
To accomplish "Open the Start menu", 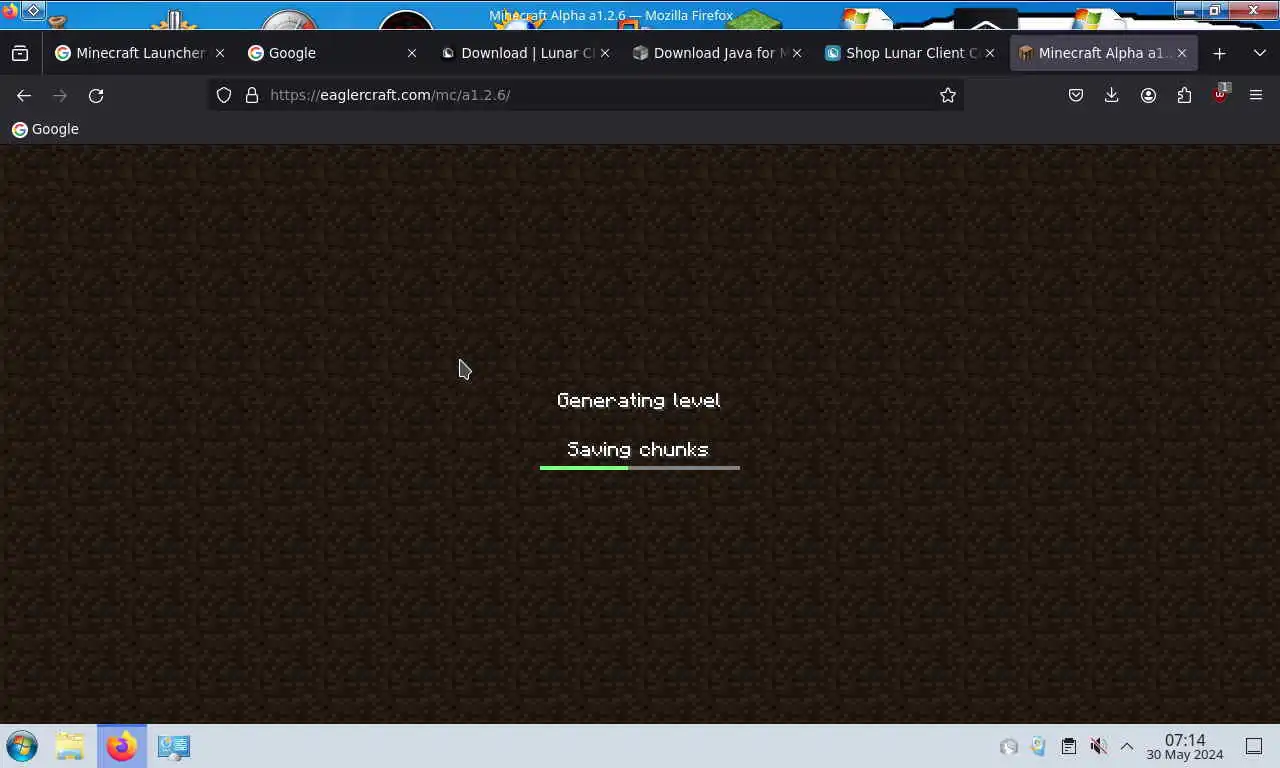I will (22, 746).
